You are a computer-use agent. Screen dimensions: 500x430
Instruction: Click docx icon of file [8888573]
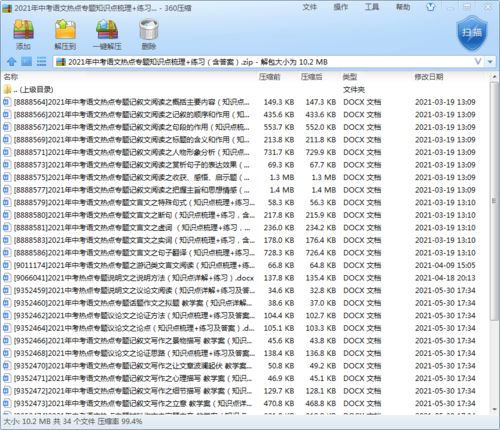pos(6,165)
